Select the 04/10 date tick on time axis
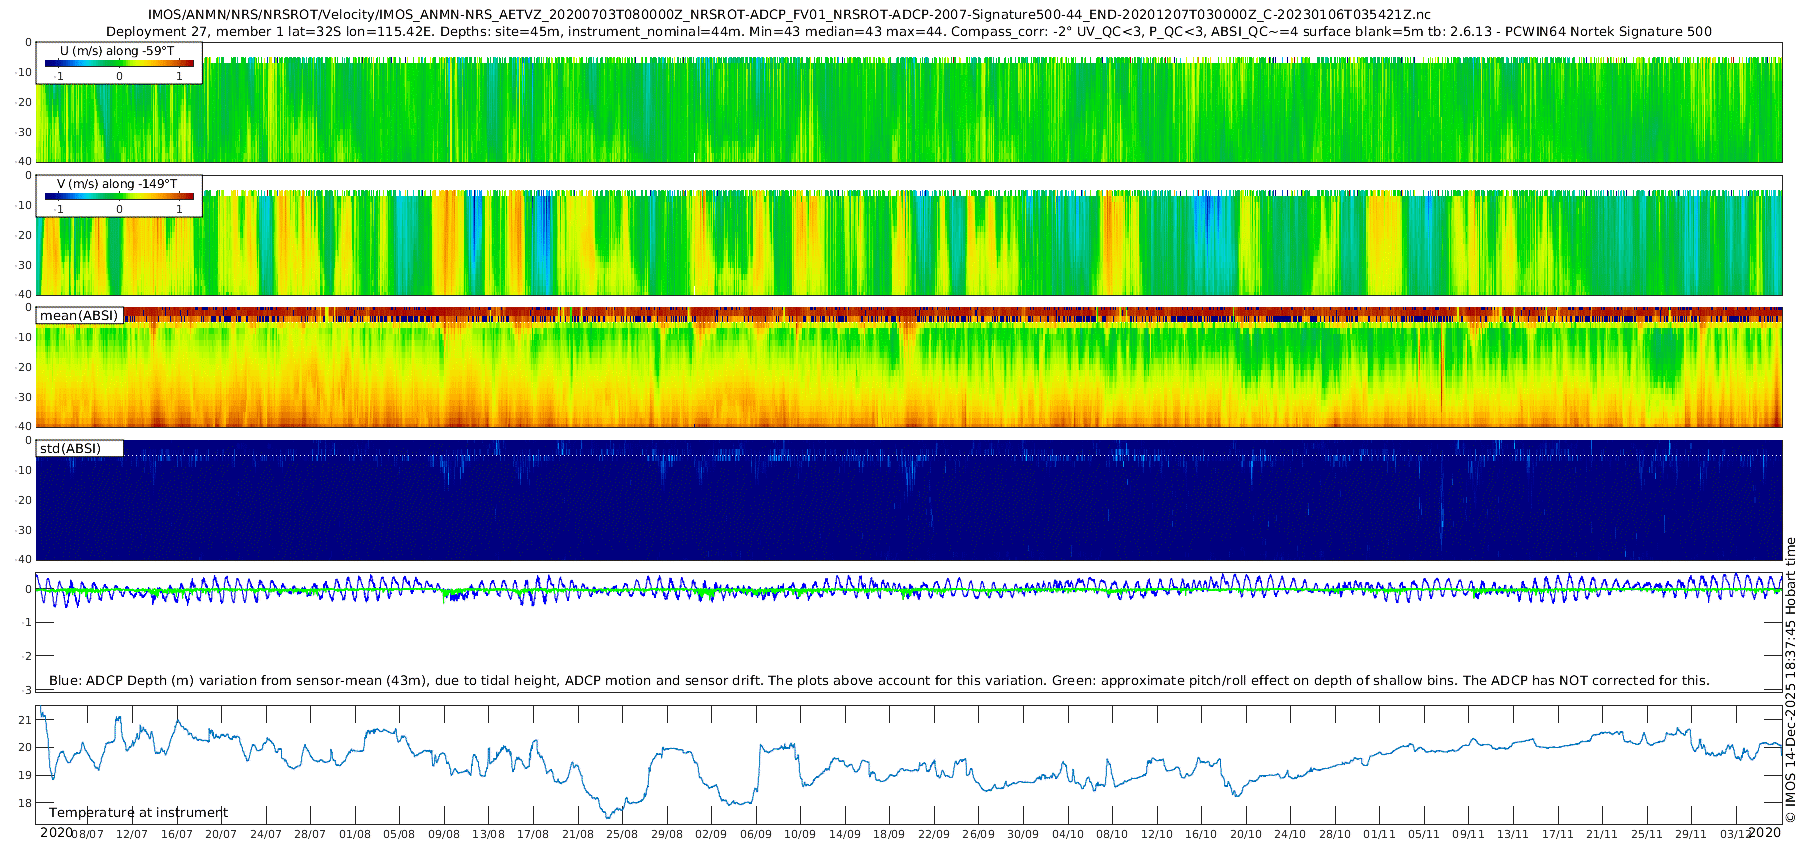This screenshot has height=850, width=1800. click(x=1067, y=834)
